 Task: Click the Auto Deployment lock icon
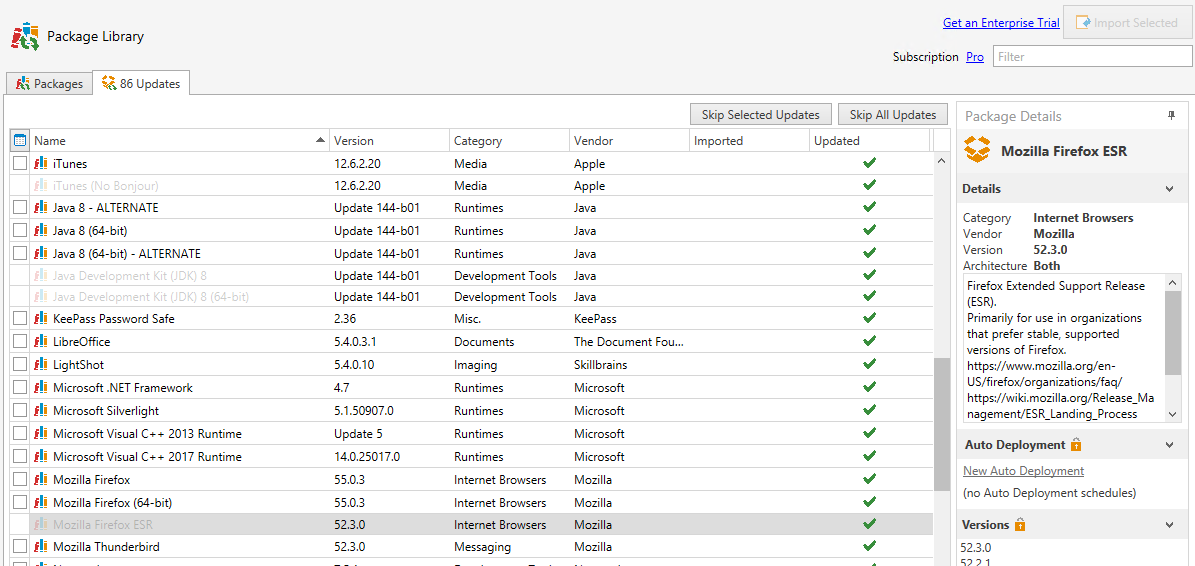(1076, 445)
